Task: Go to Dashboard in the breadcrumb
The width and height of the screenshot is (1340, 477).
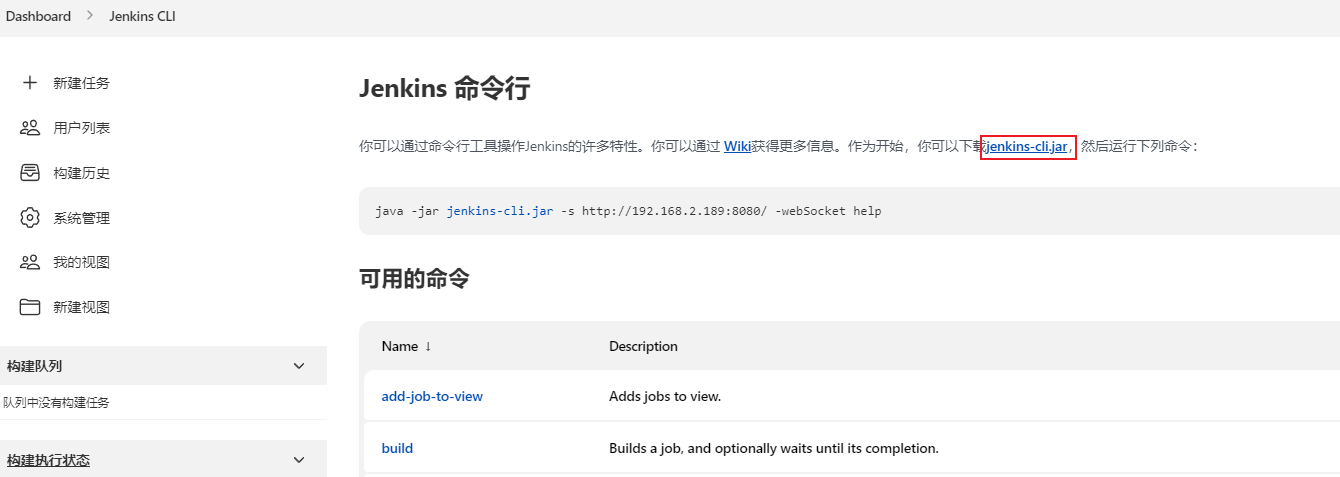Action: [38, 16]
